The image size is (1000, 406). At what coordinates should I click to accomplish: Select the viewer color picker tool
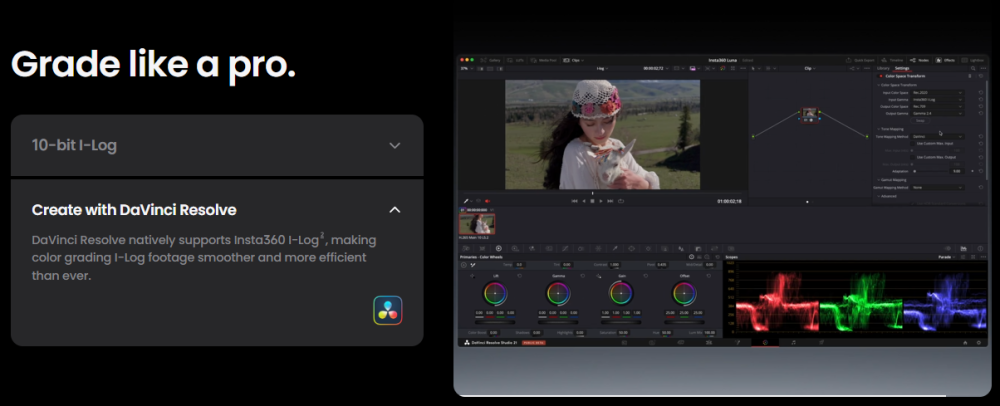click(466, 201)
